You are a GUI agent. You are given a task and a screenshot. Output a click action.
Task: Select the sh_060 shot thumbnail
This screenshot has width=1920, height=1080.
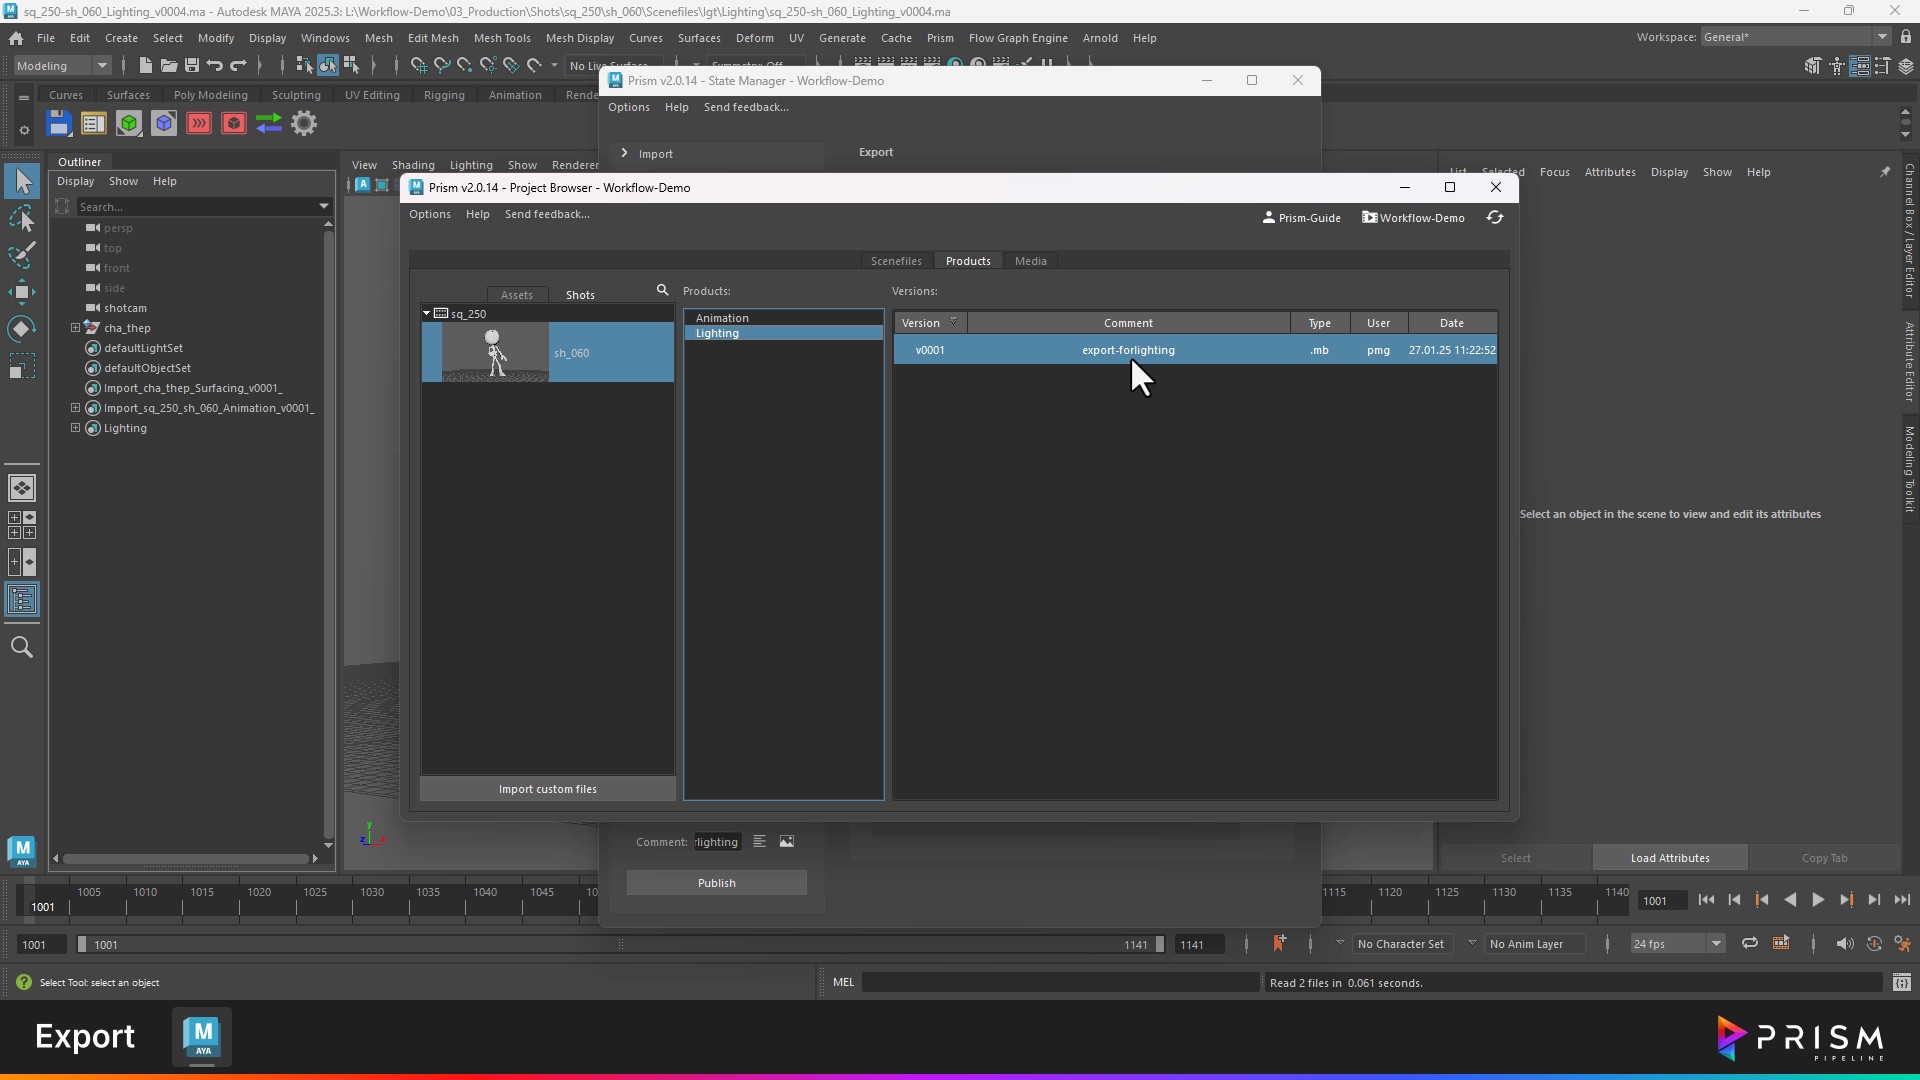pyautogui.click(x=495, y=352)
